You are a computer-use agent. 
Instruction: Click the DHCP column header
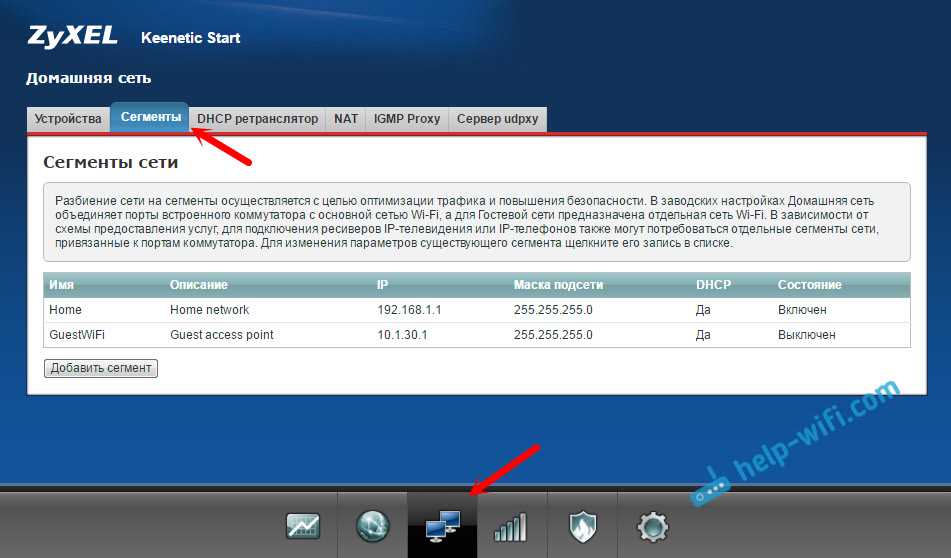point(713,285)
